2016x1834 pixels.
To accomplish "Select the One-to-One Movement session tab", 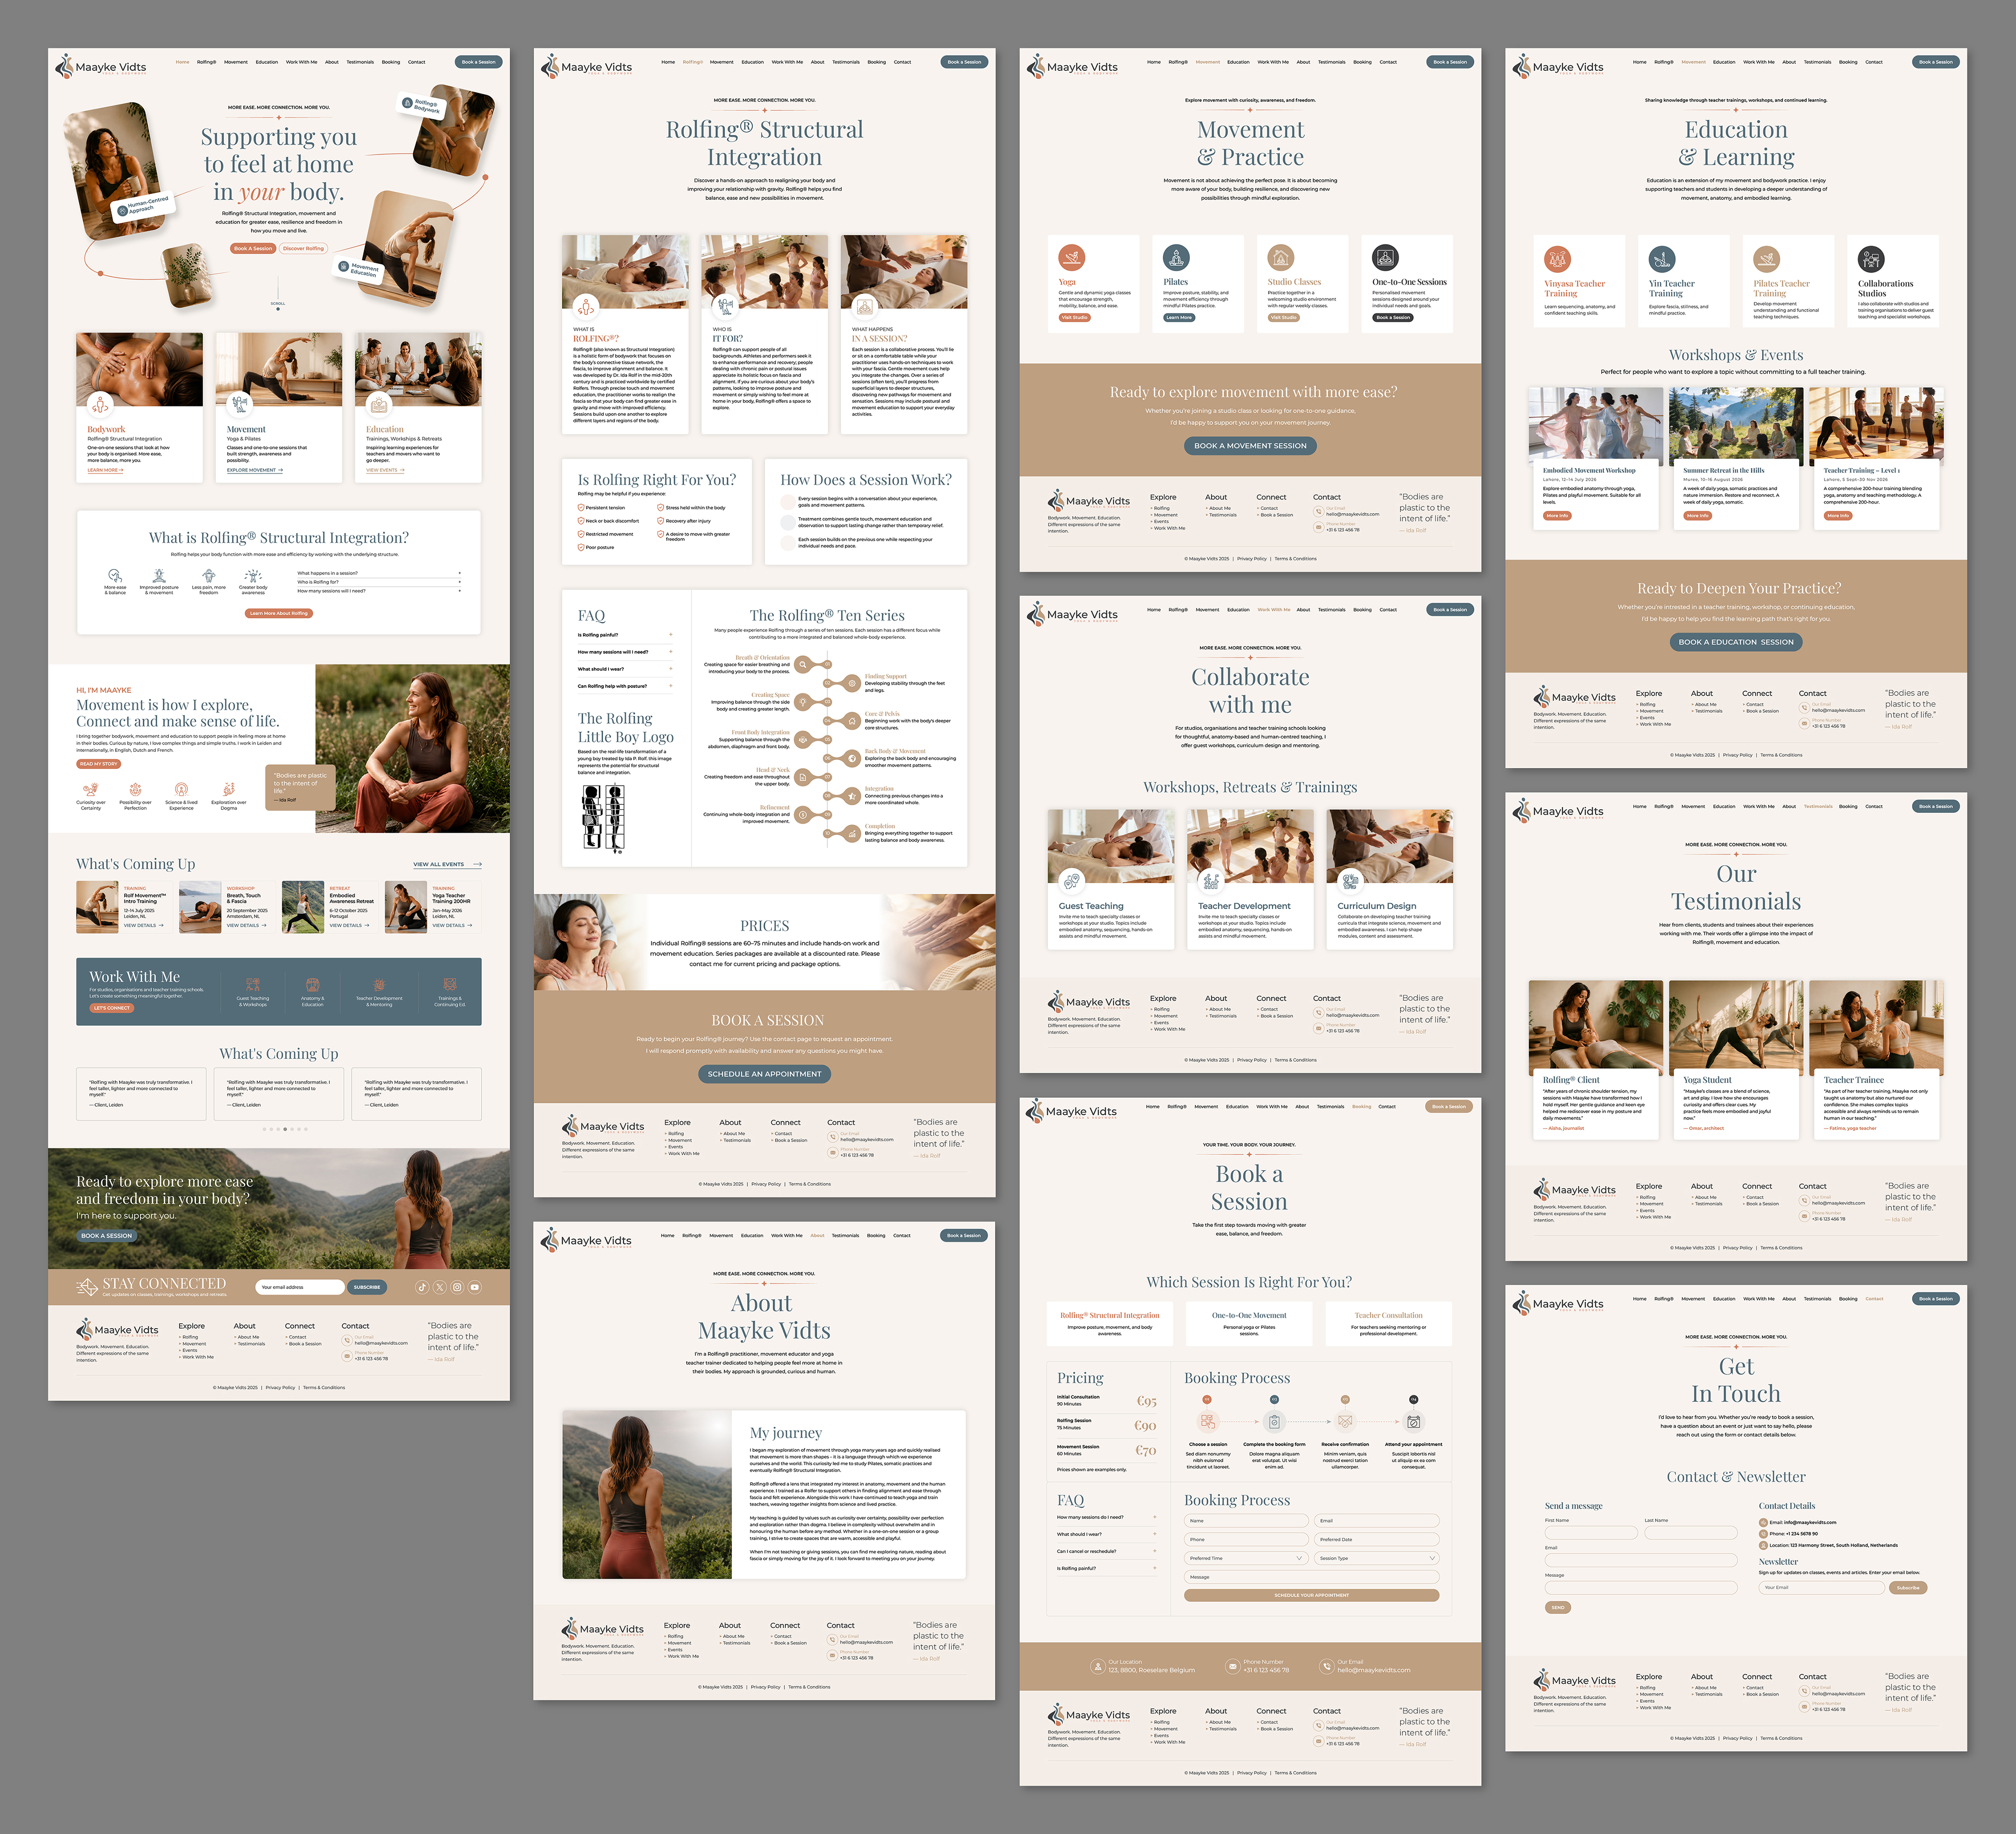I will (1249, 1323).
